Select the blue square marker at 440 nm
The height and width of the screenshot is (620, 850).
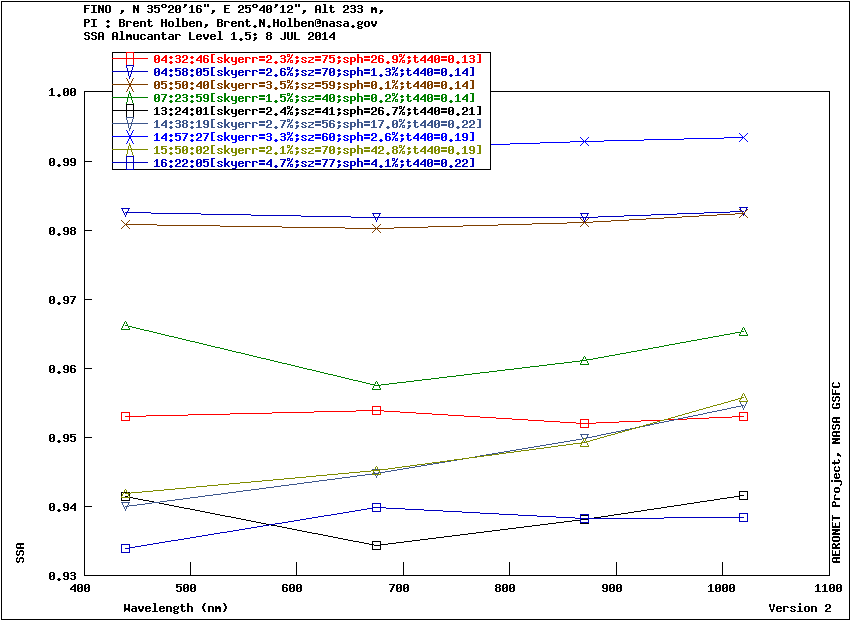(126, 548)
